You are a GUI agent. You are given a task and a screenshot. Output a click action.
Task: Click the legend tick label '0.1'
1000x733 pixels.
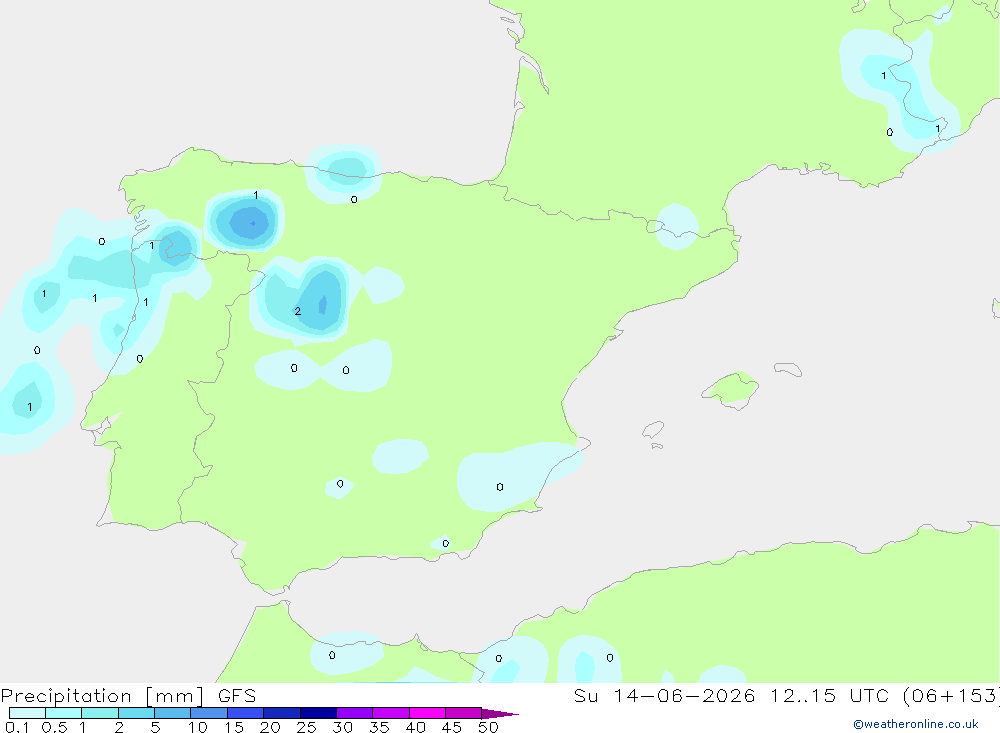[17, 727]
